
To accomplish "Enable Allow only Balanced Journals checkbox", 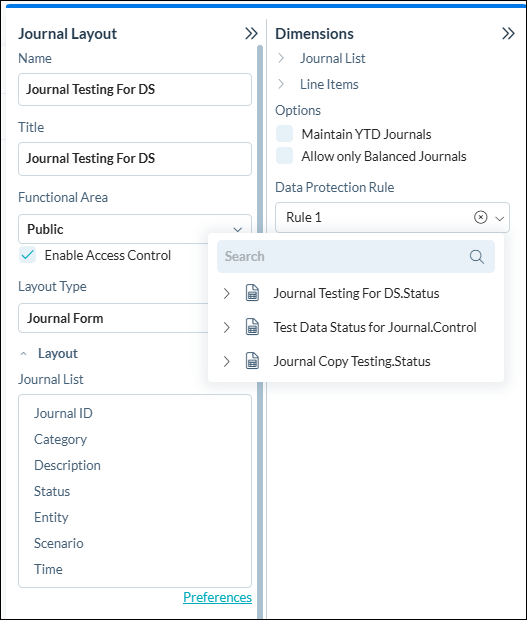I will click(285, 156).
